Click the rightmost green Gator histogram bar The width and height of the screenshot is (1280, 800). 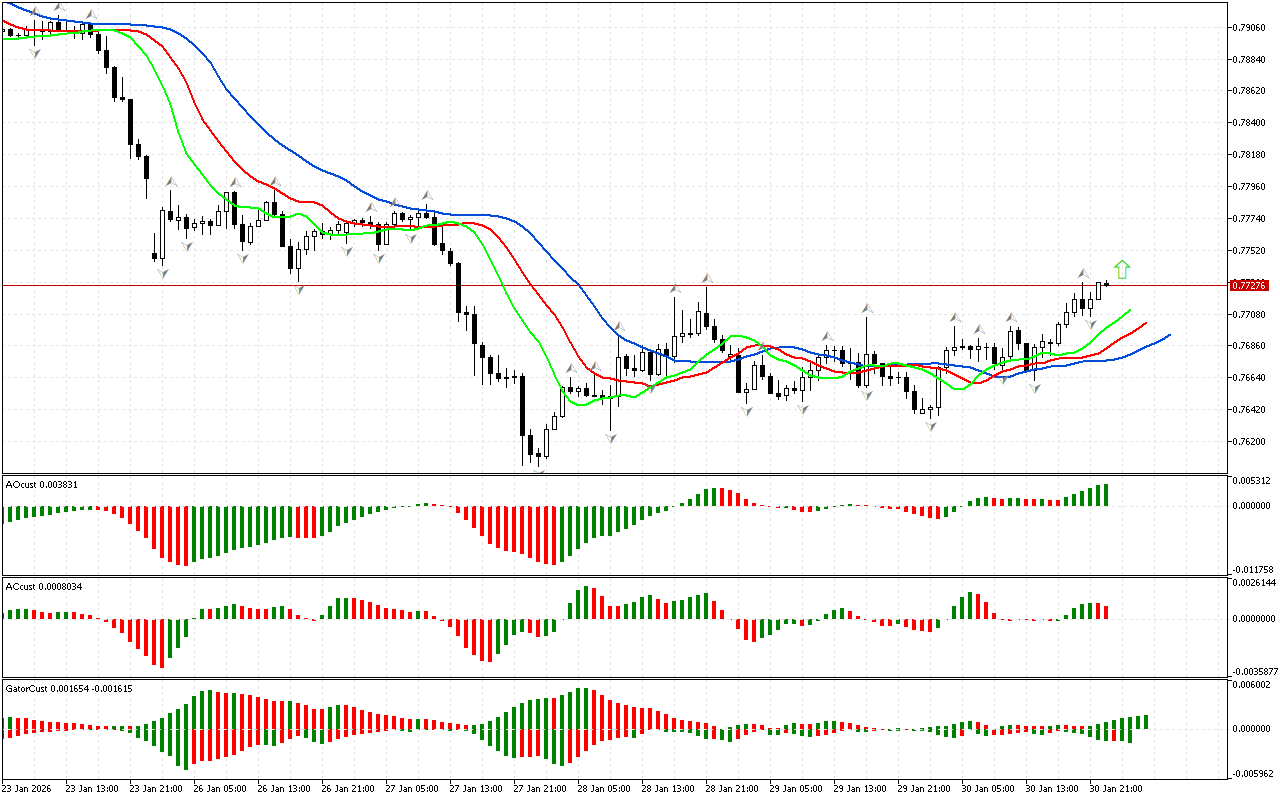coord(1145,722)
